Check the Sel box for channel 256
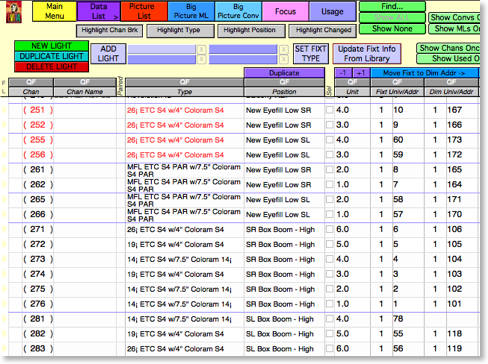The image size is (488, 364). click(329, 155)
